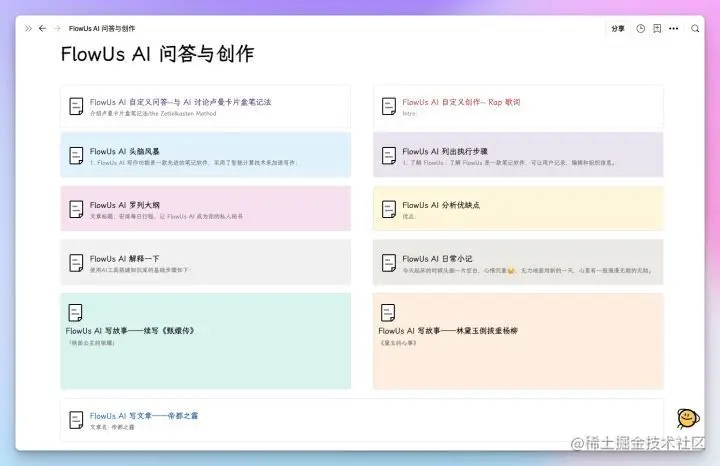The image size is (720, 466).
Task: Click page icon of 罗列大纲 card
Action: pyautogui.click(x=76, y=209)
